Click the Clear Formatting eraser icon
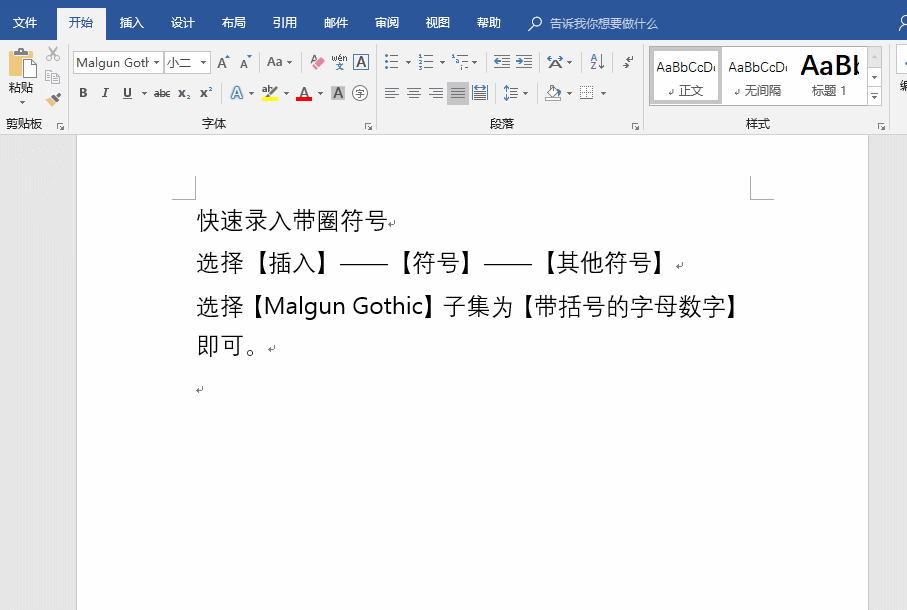The image size is (907, 610). 317,62
